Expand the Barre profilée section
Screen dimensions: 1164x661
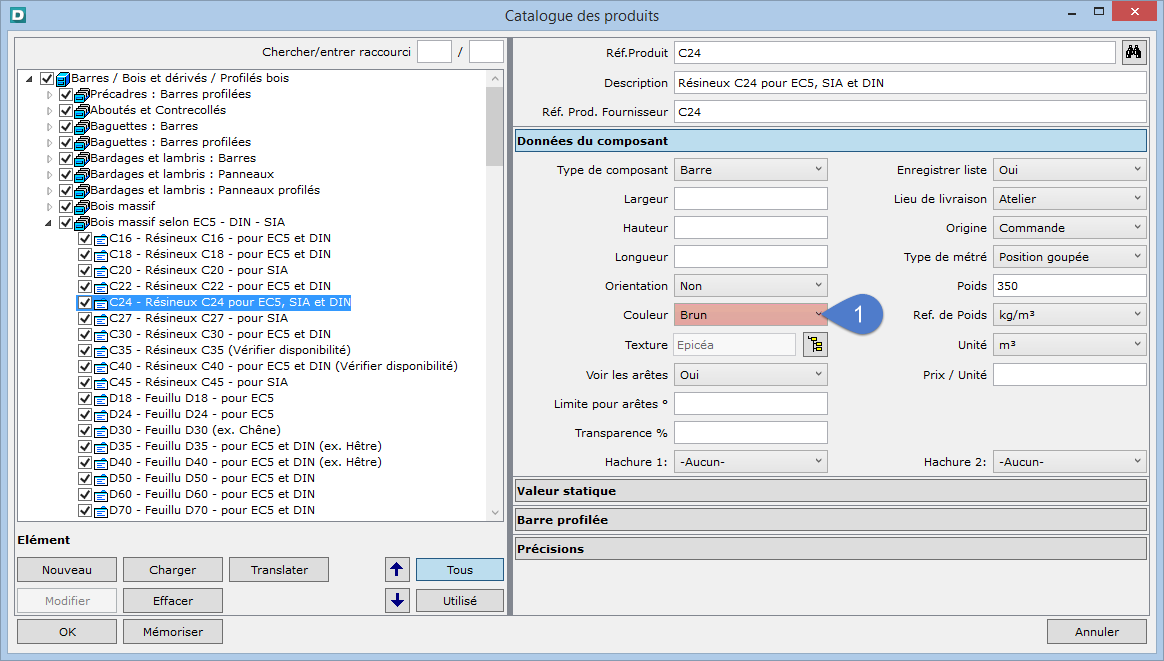tap(829, 520)
